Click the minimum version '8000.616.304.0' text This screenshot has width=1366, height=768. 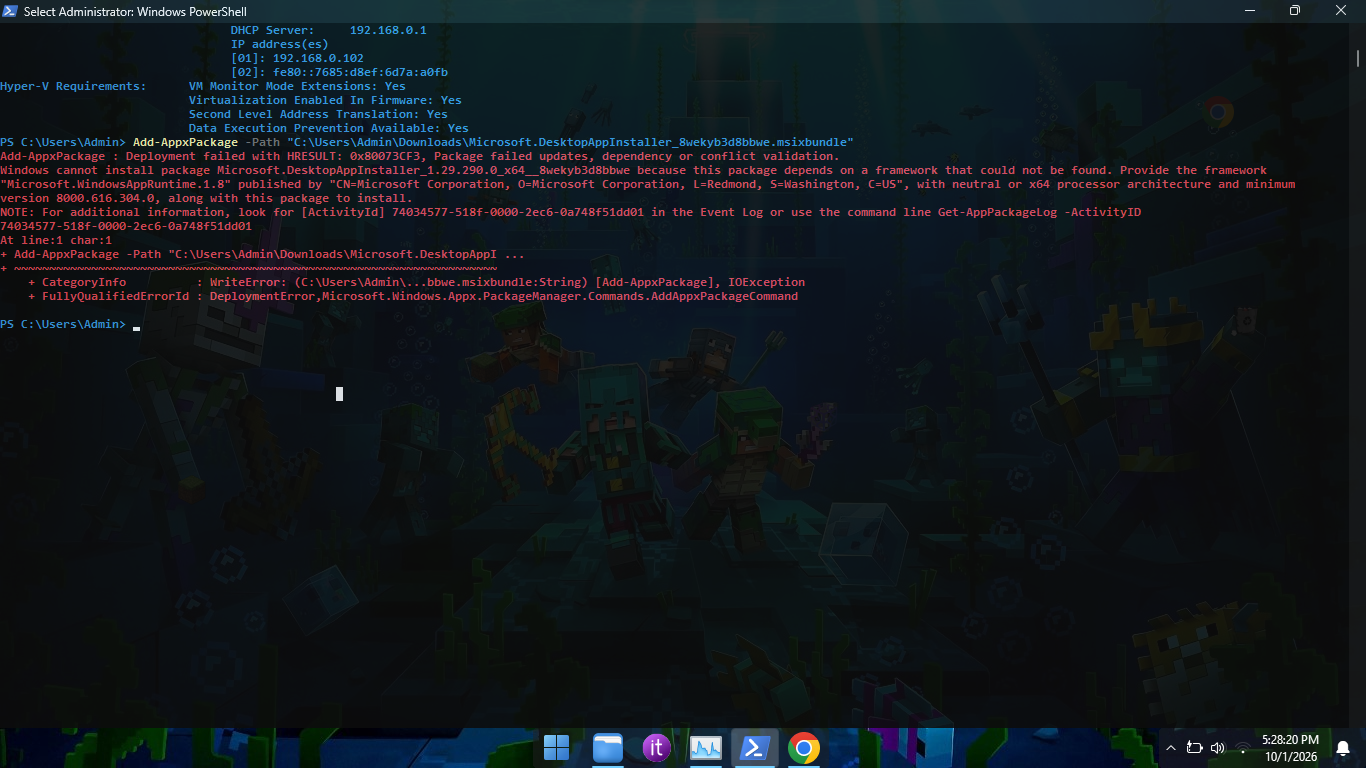click(x=105, y=198)
